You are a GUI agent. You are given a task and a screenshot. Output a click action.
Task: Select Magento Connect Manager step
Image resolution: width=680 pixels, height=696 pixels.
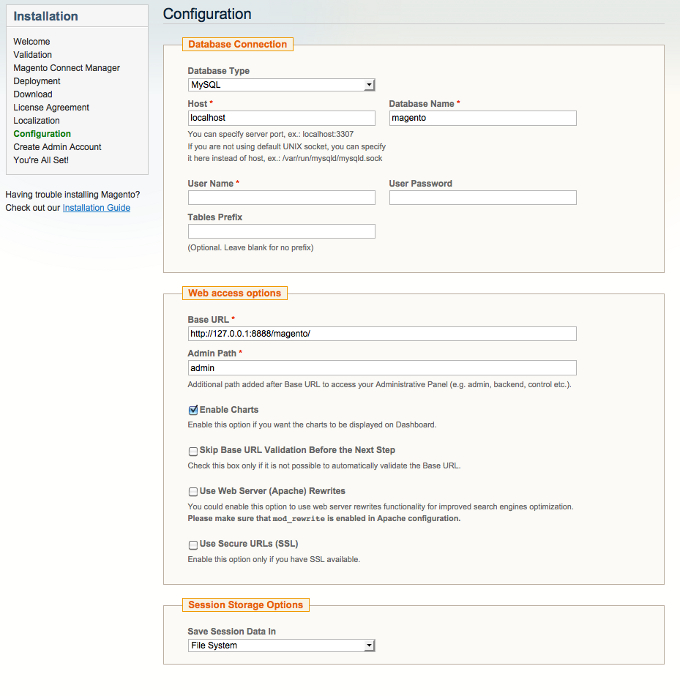pos(66,68)
